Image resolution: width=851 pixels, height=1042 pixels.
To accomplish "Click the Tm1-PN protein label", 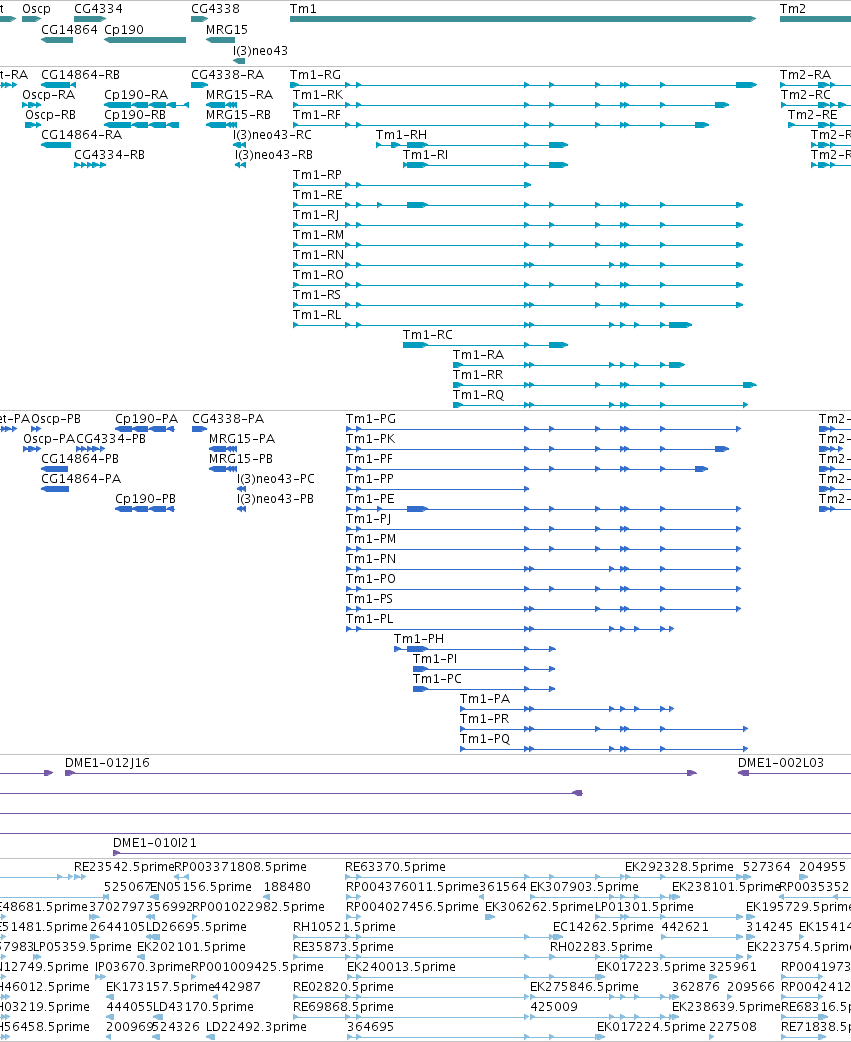I will point(371,558).
